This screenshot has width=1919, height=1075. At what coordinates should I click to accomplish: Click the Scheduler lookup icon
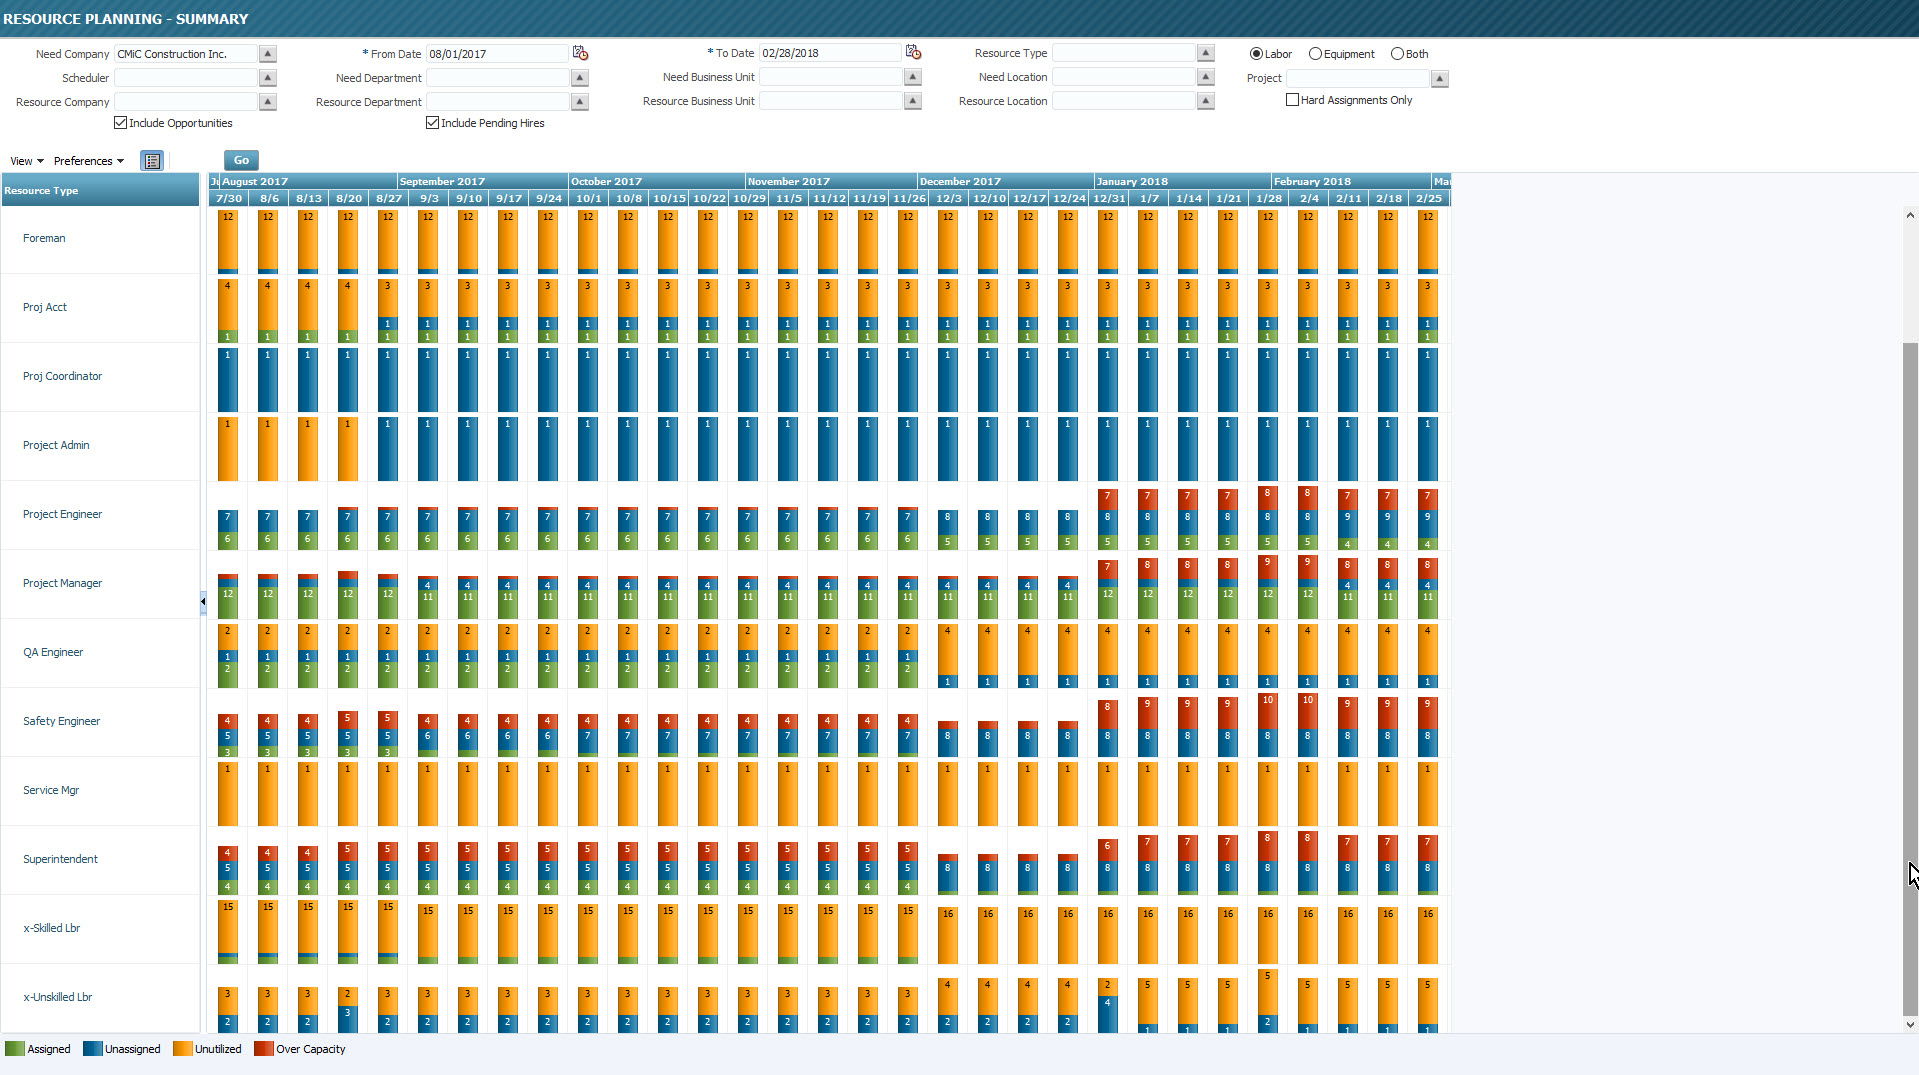[x=268, y=78]
